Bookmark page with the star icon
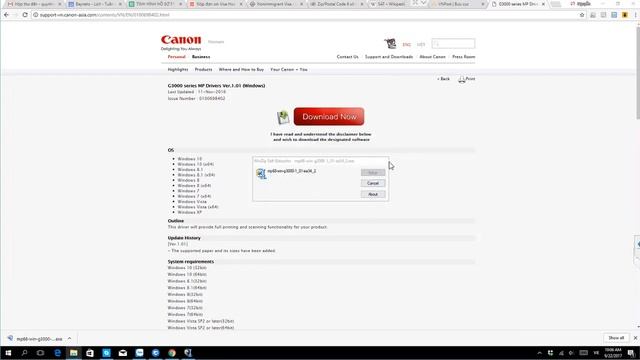The image size is (640, 360). pos(582,15)
